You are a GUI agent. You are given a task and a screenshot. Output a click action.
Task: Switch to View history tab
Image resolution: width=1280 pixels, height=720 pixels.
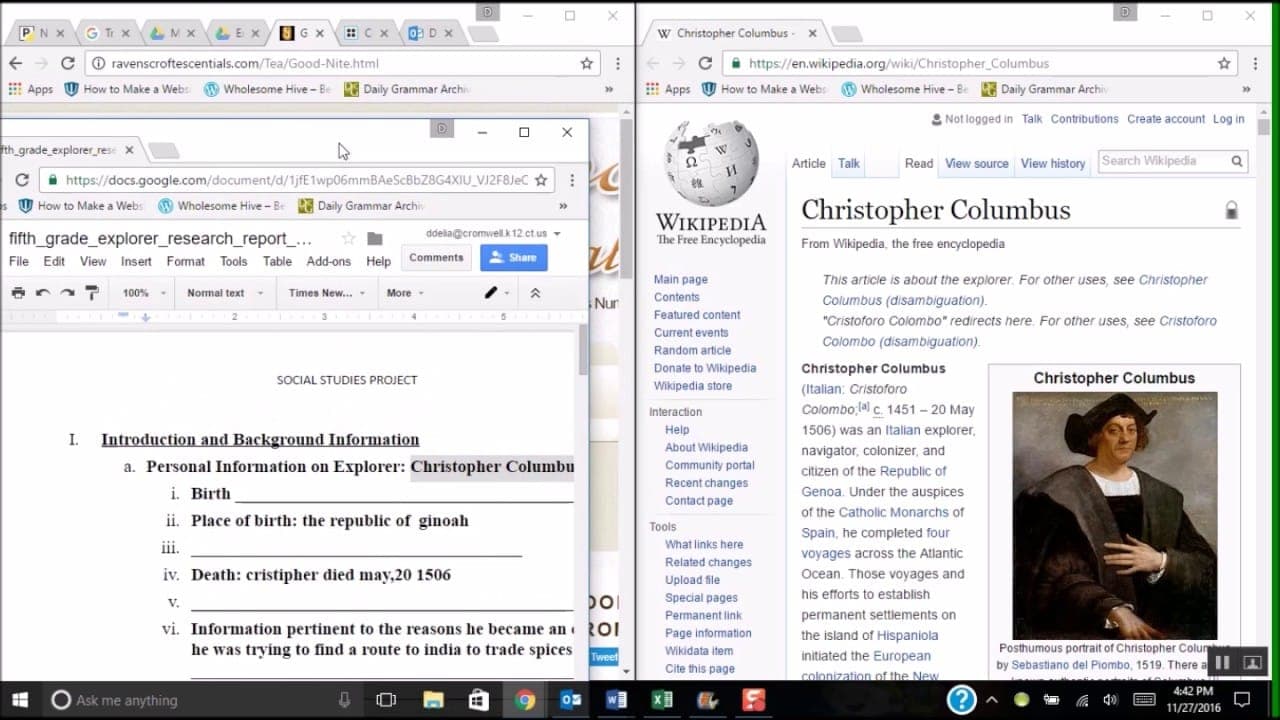click(1052, 164)
